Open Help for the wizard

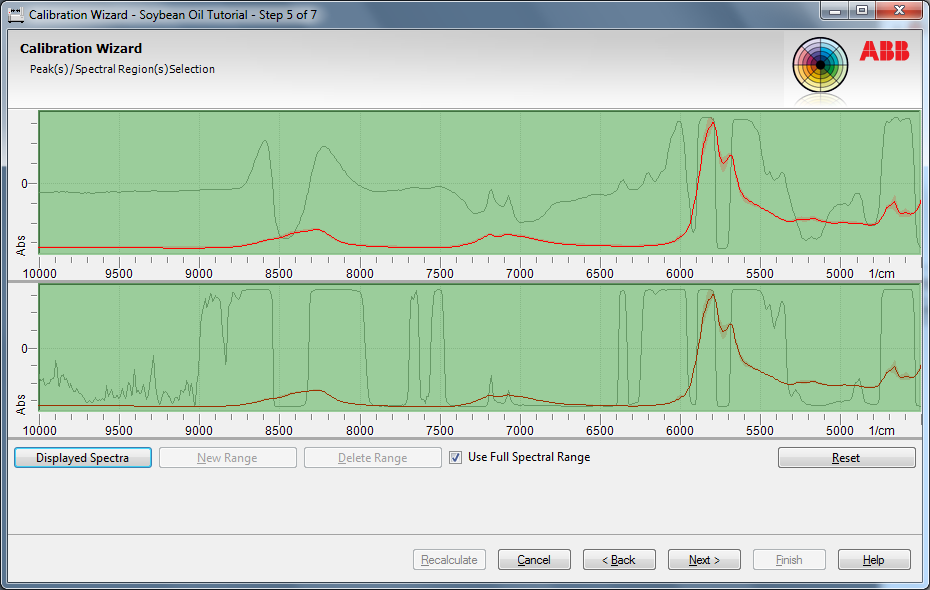[x=874, y=560]
